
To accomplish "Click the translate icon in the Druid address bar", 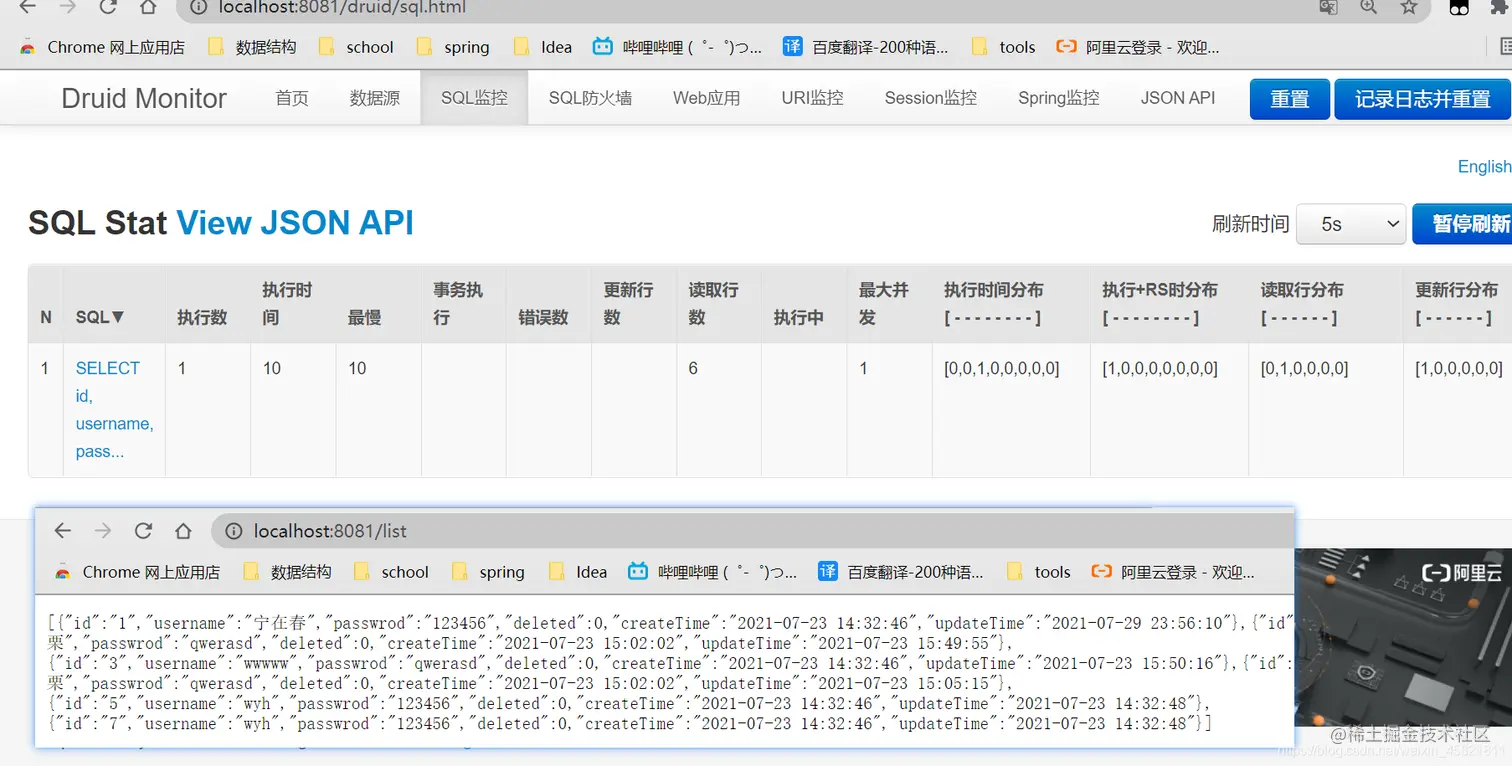I will (x=1328, y=7).
